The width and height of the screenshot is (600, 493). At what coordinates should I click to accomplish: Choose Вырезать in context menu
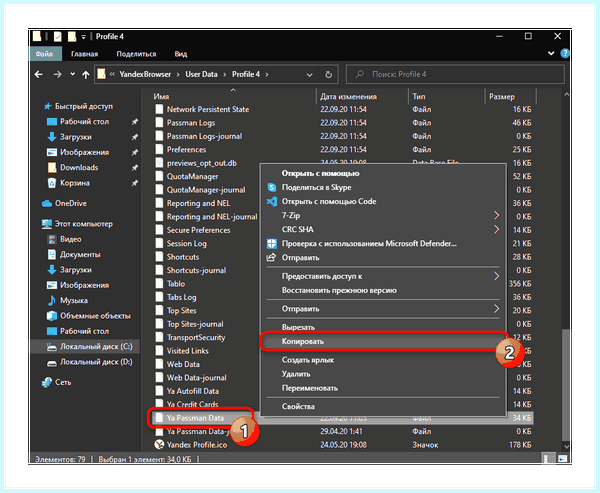coord(383,327)
